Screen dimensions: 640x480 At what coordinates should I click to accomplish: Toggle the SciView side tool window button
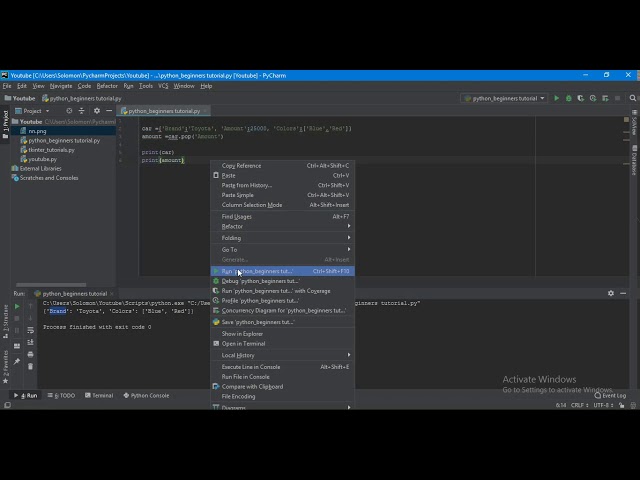click(x=634, y=123)
